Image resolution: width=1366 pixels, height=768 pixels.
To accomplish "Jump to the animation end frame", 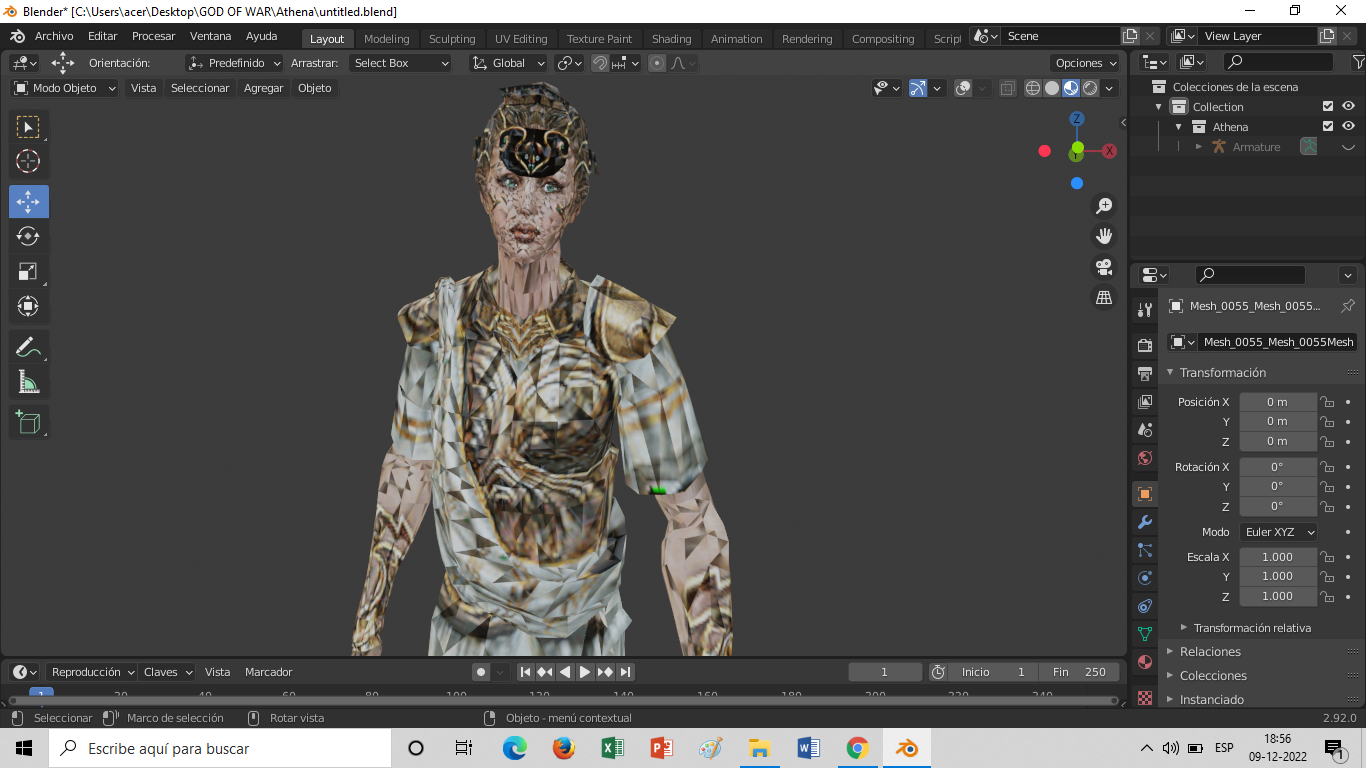I will 625,672.
